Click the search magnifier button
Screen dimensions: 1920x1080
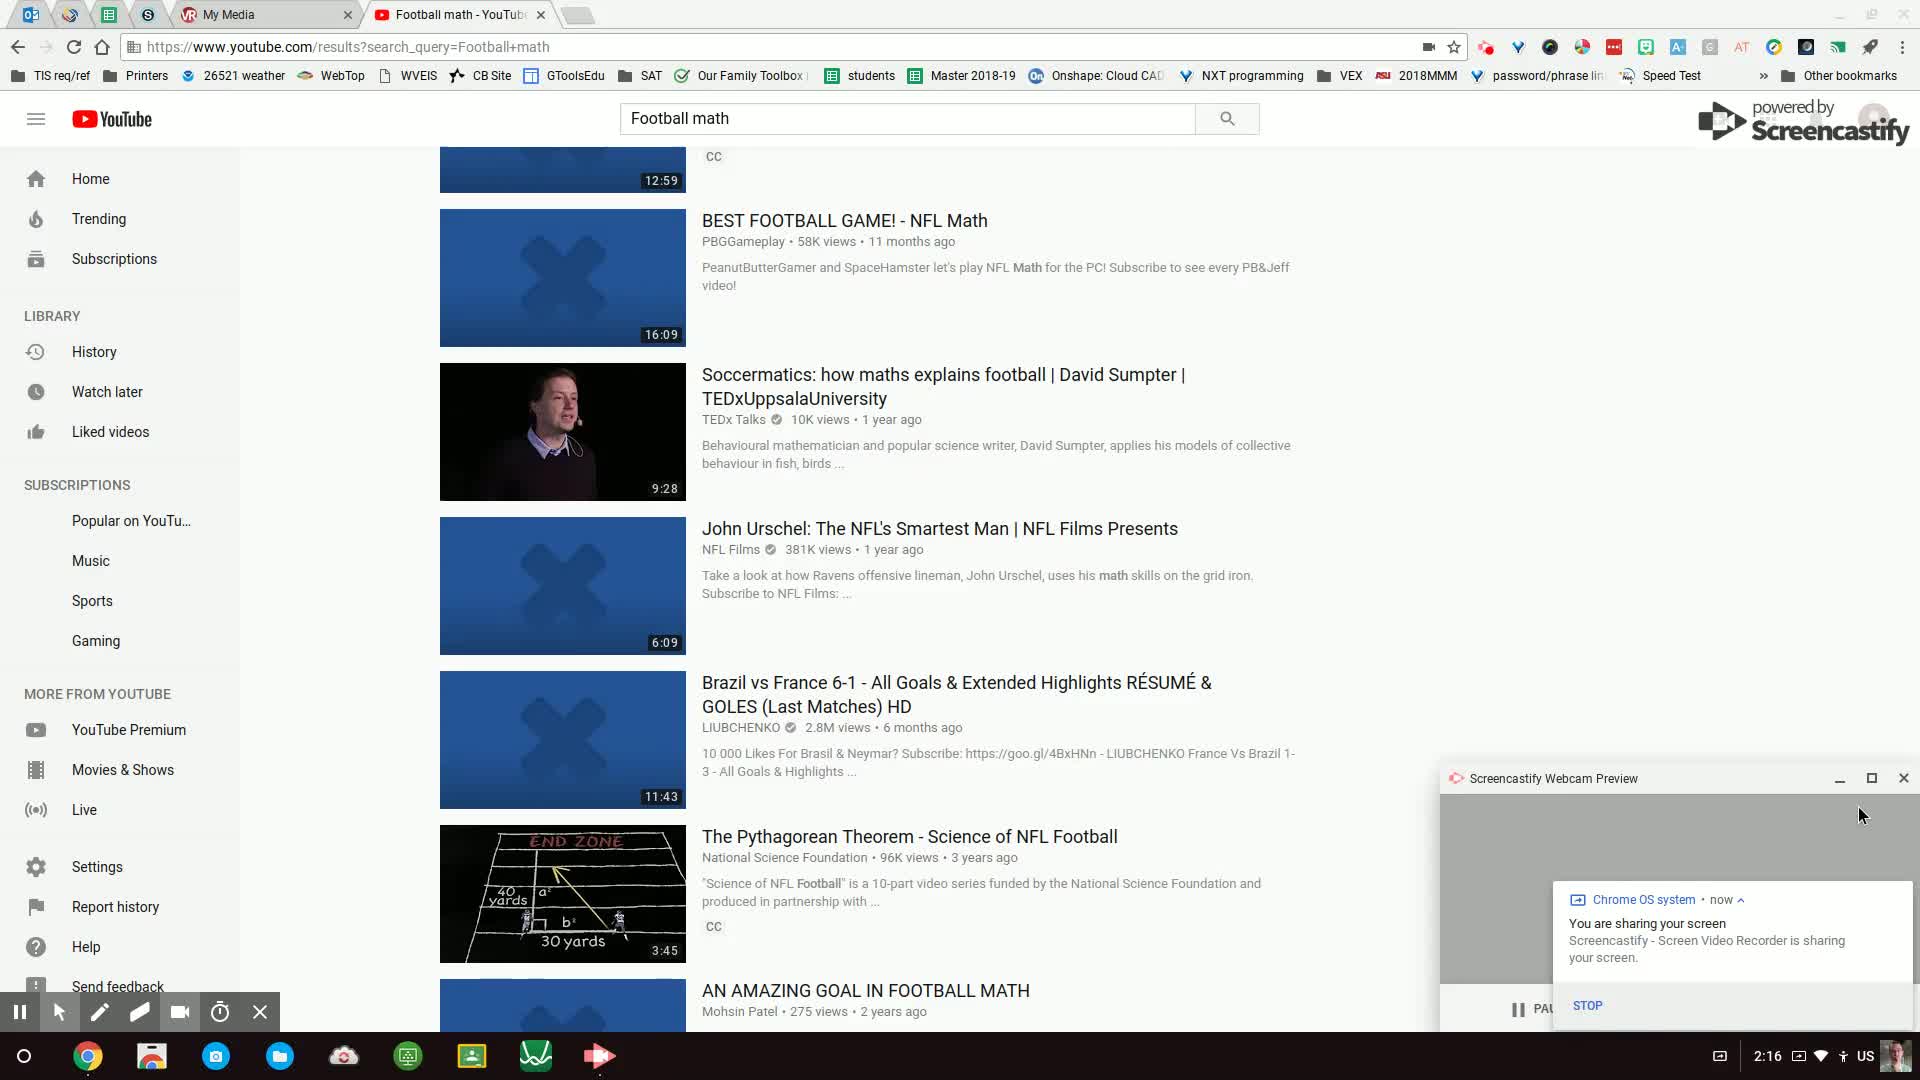tap(1227, 119)
